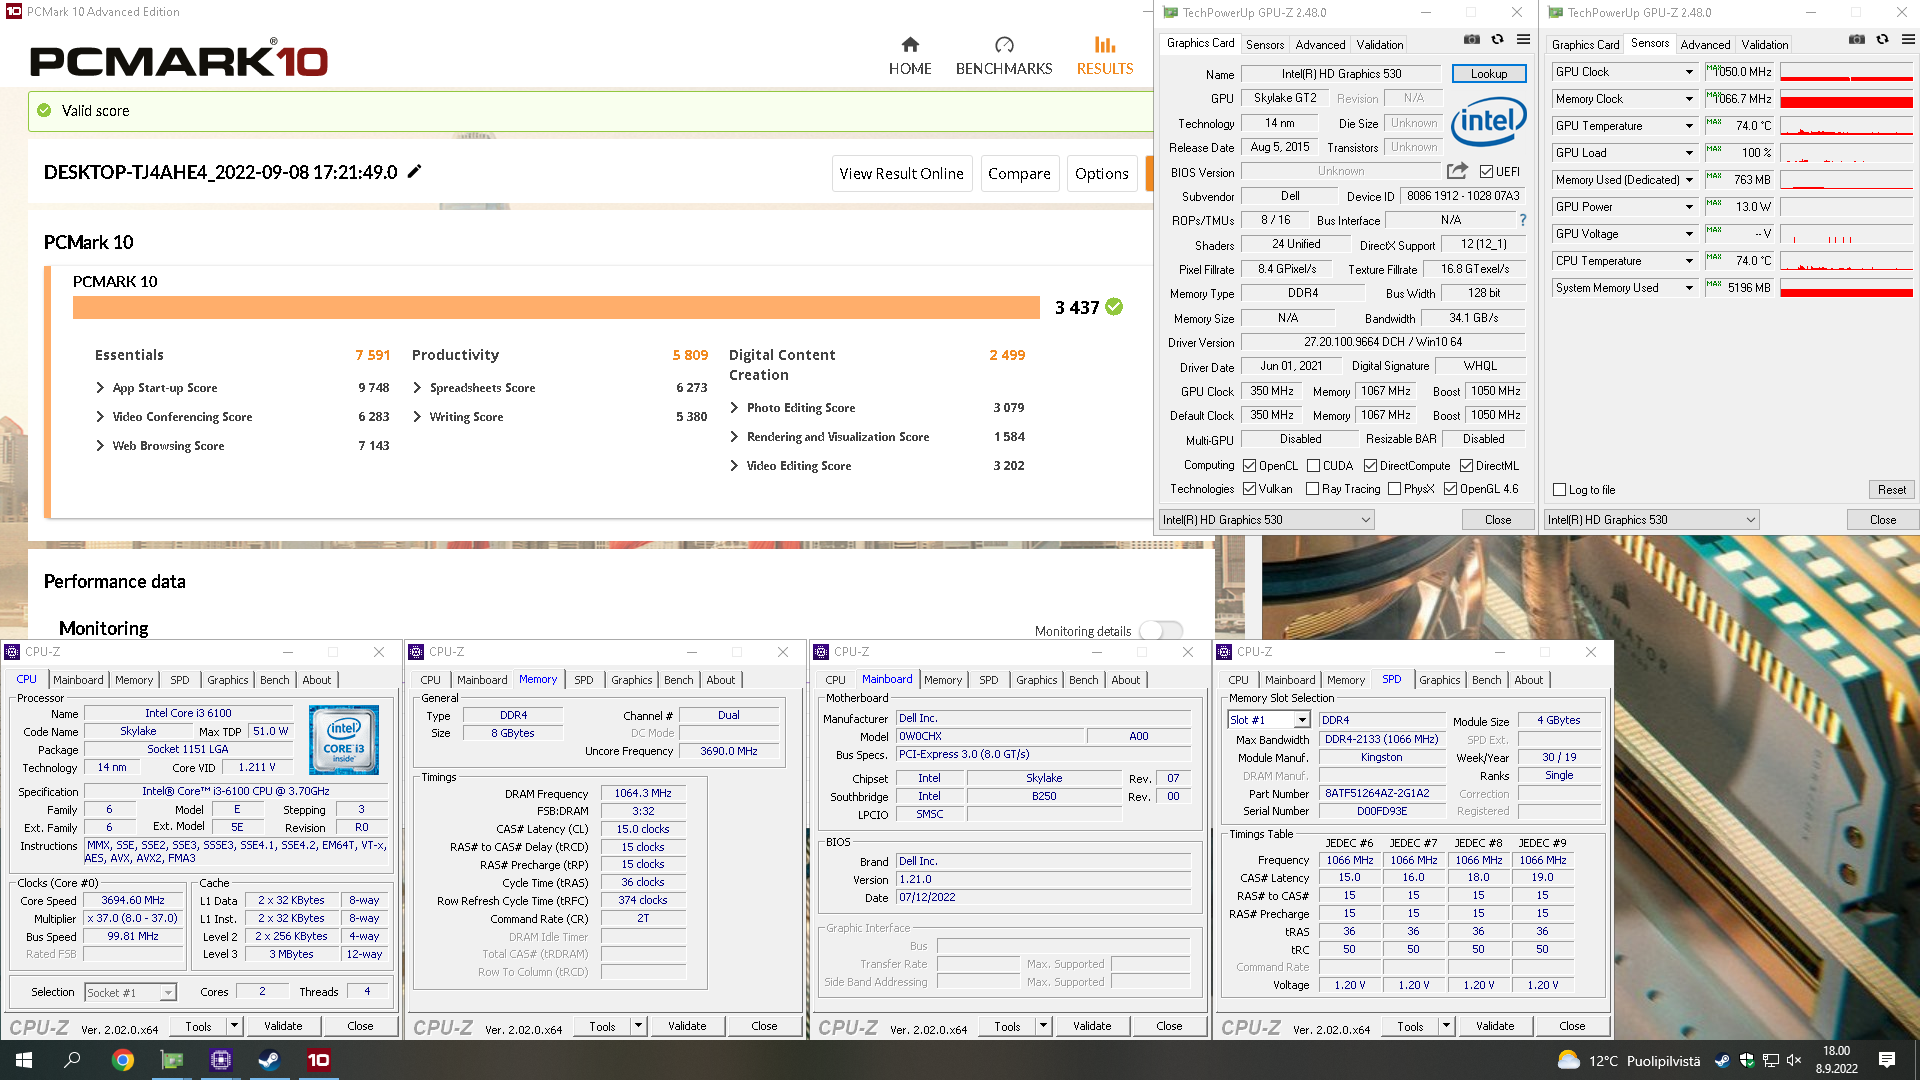Open Validation tab in GPU-Z Sensors window
Image resolution: width=1920 pixels, height=1080 pixels.
[x=1764, y=45]
